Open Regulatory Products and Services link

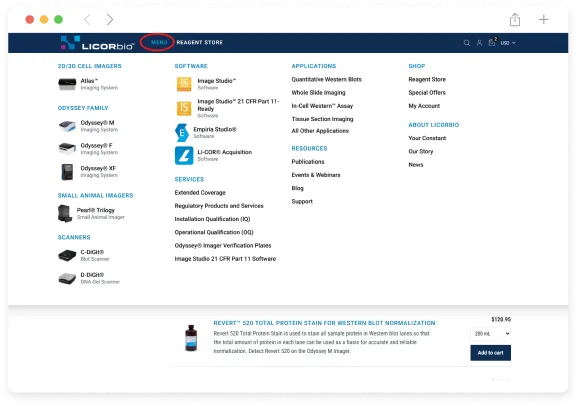(219, 206)
